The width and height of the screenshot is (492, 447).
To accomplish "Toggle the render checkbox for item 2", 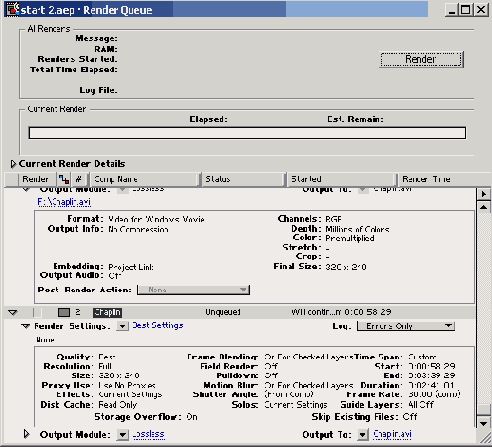I will 38,312.
